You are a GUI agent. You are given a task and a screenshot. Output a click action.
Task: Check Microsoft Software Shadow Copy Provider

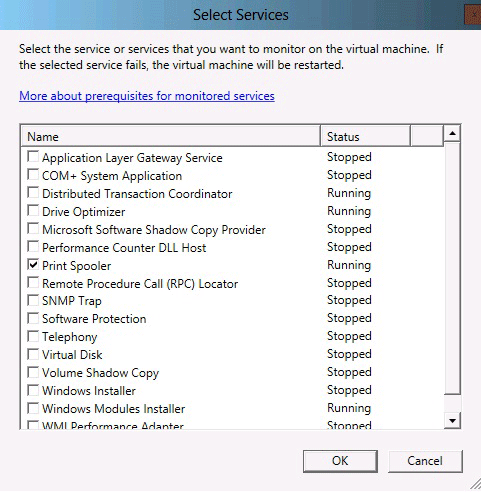(x=33, y=229)
